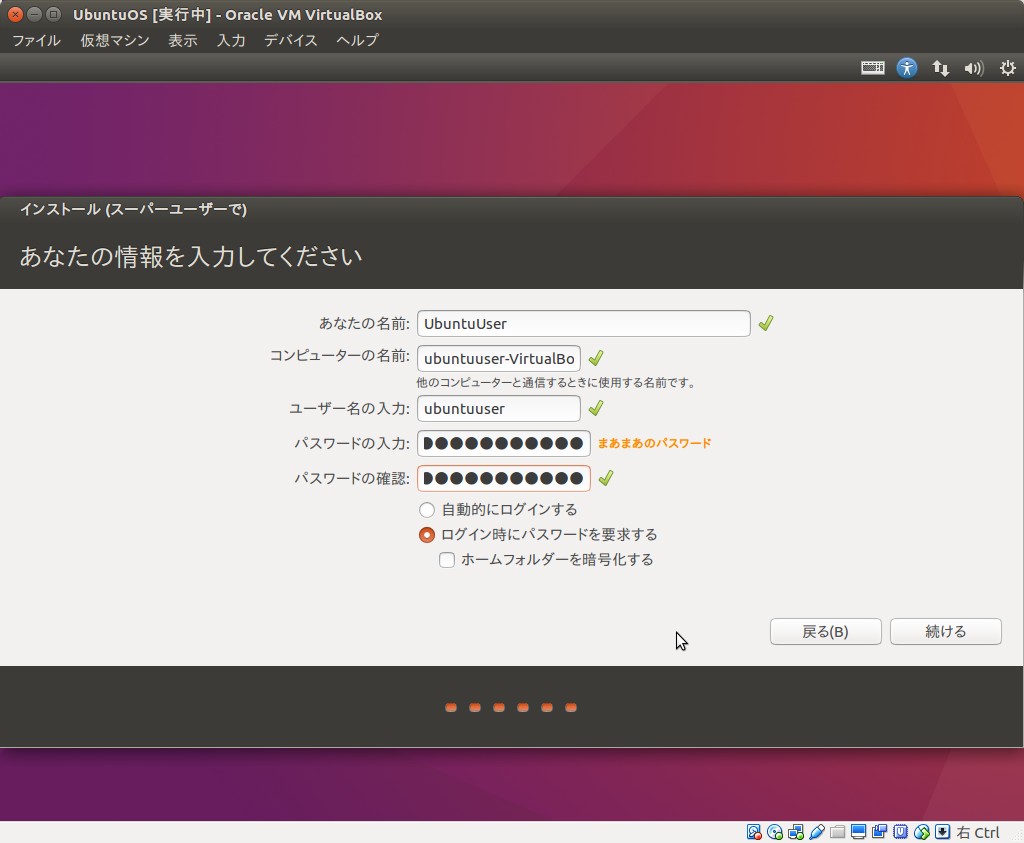Screen dimensions: 1024x843
Task: Click the 他のコンピューターと通信するときに使用する名前です hint text
Action: pos(556,383)
